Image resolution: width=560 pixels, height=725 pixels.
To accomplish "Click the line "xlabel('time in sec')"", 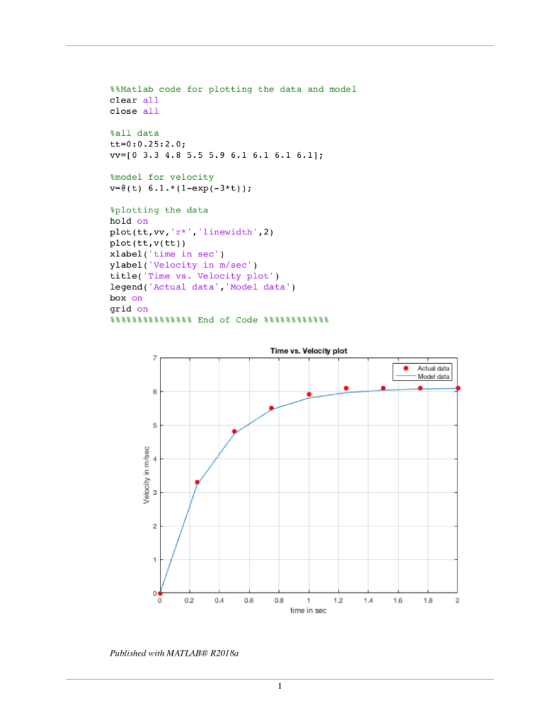I will coord(167,254).
